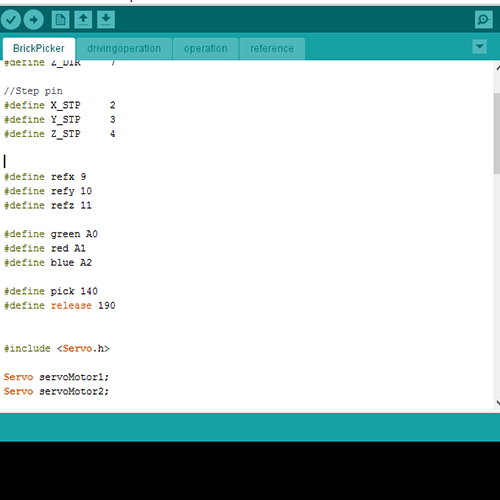Click the "#define refy 10" line
500x500 pixels.
click(48, 191)
